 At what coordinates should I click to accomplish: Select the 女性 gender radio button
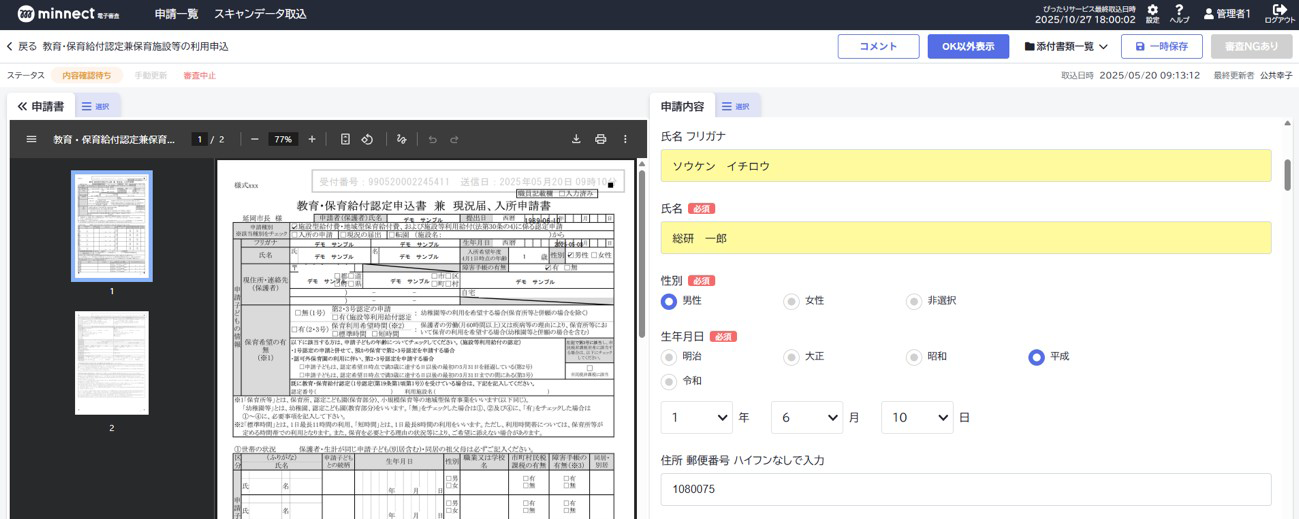coord(791,301)
